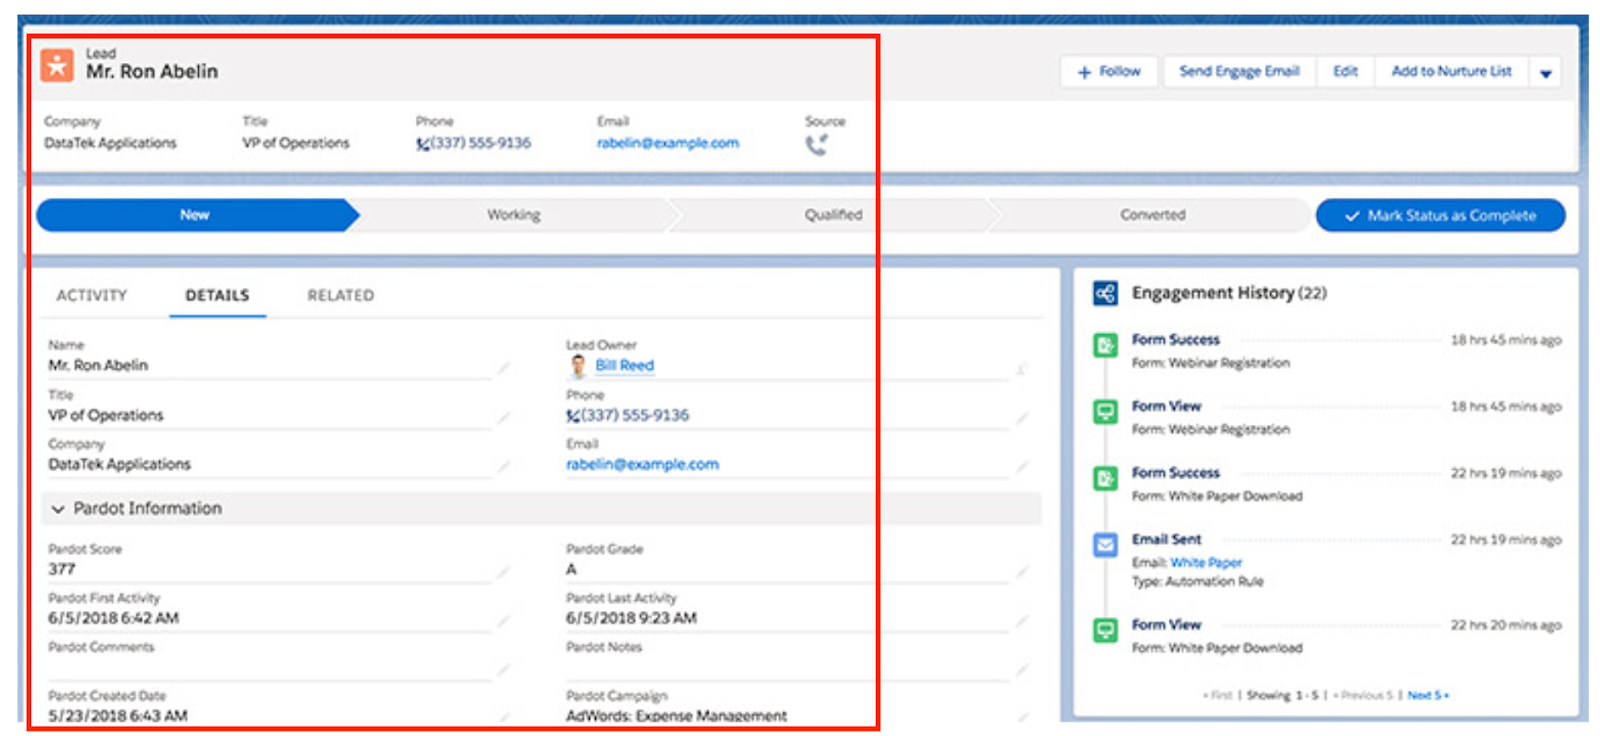Open the more actions dropdown arrow
Screen dimensions: 1600x736
pyautogui.click(x=1546, y=73)
